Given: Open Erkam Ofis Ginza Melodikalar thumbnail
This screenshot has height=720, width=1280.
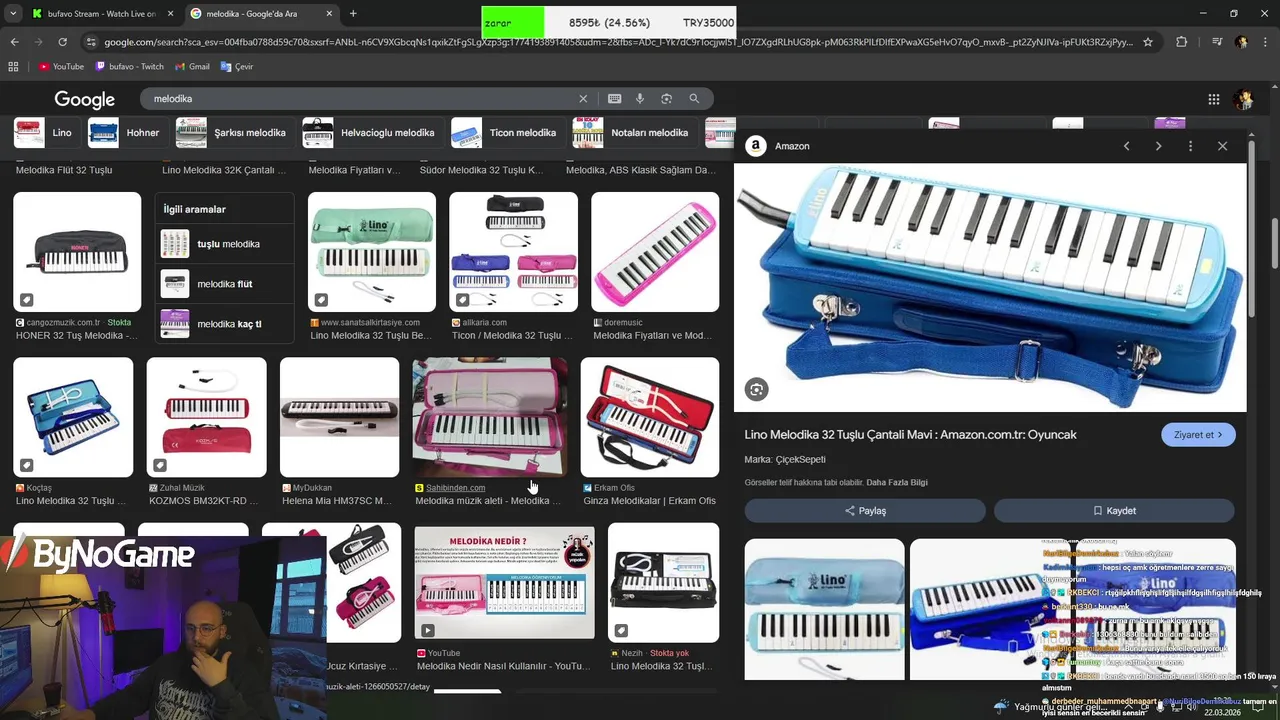Looking at the screenshot, I should [x=649, y=417].
